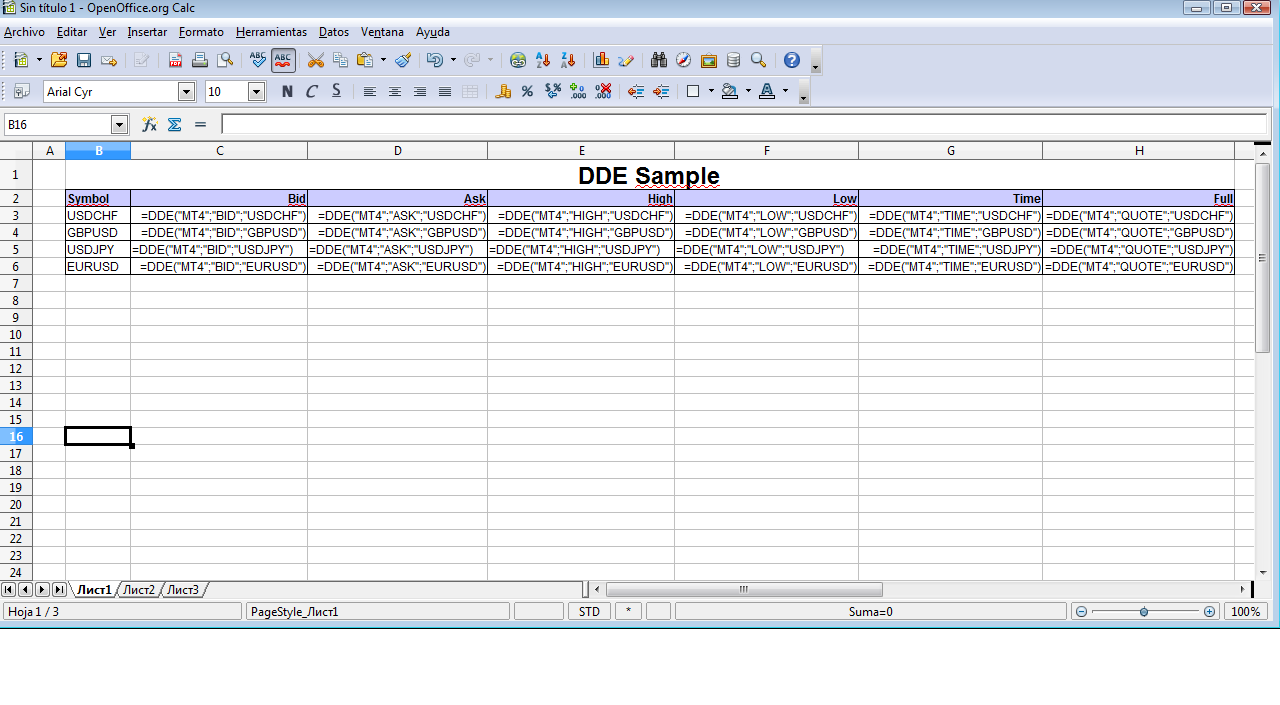Image resolution: width=1280 pixels, height=705 pixels.
Task: Add a decimal place
Action: click(x=578, y=92)
